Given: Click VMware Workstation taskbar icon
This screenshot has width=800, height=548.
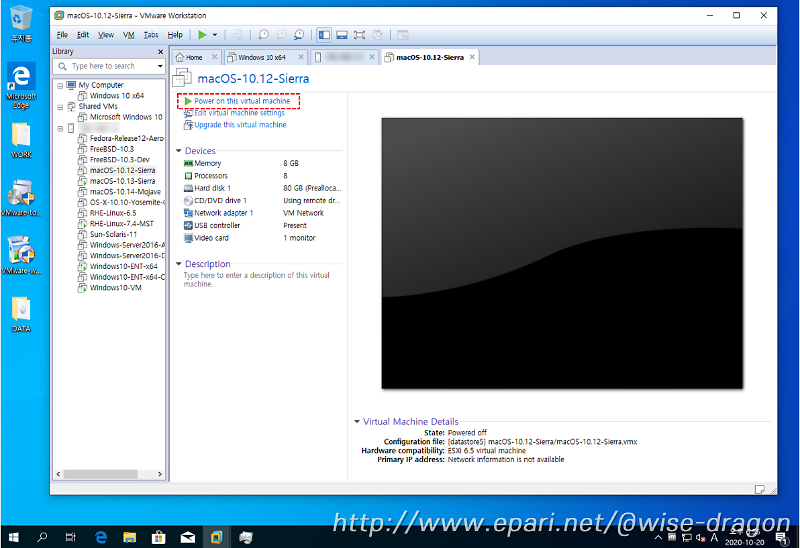Looking at the screenshot, I should [x=216, y=537].
